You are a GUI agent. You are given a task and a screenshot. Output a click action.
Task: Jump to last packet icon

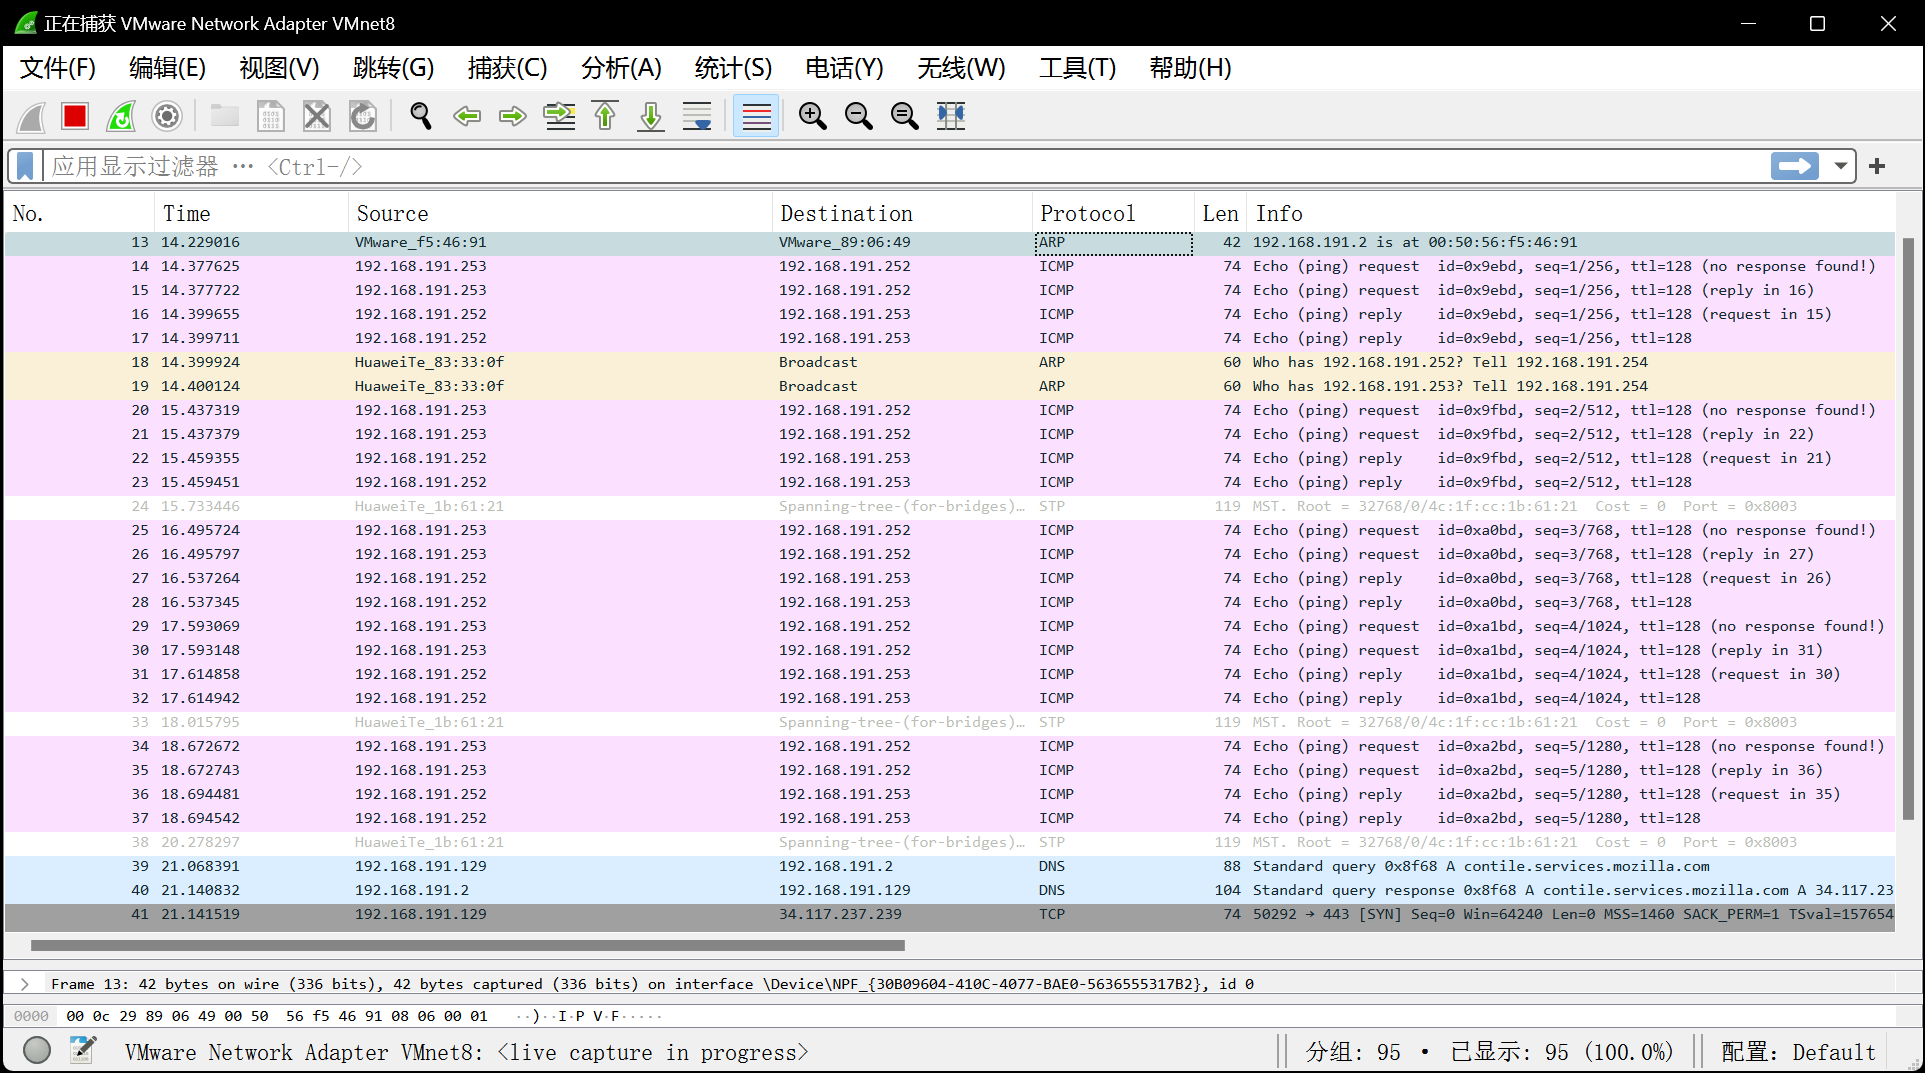651,117
